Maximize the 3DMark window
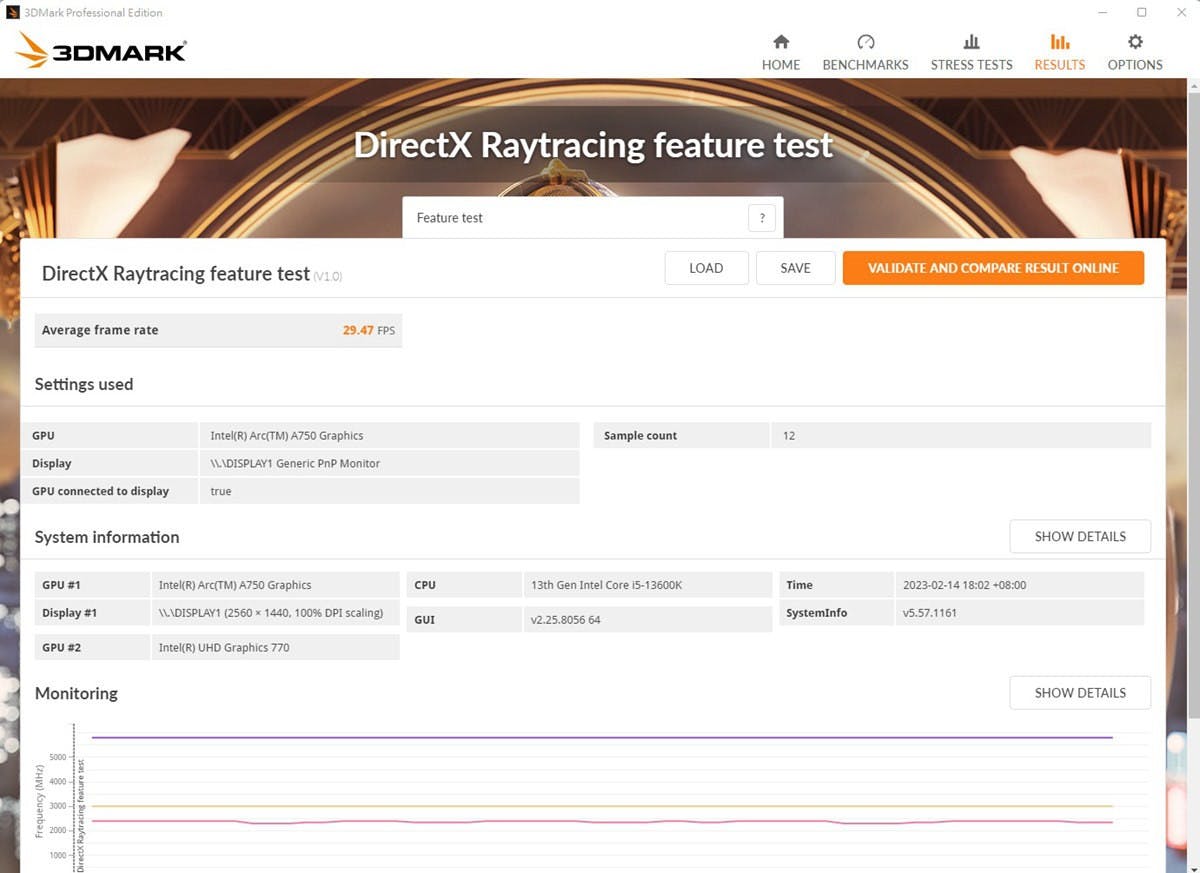The height and width of the screenshot is (873, 1200). (1142, 13)
